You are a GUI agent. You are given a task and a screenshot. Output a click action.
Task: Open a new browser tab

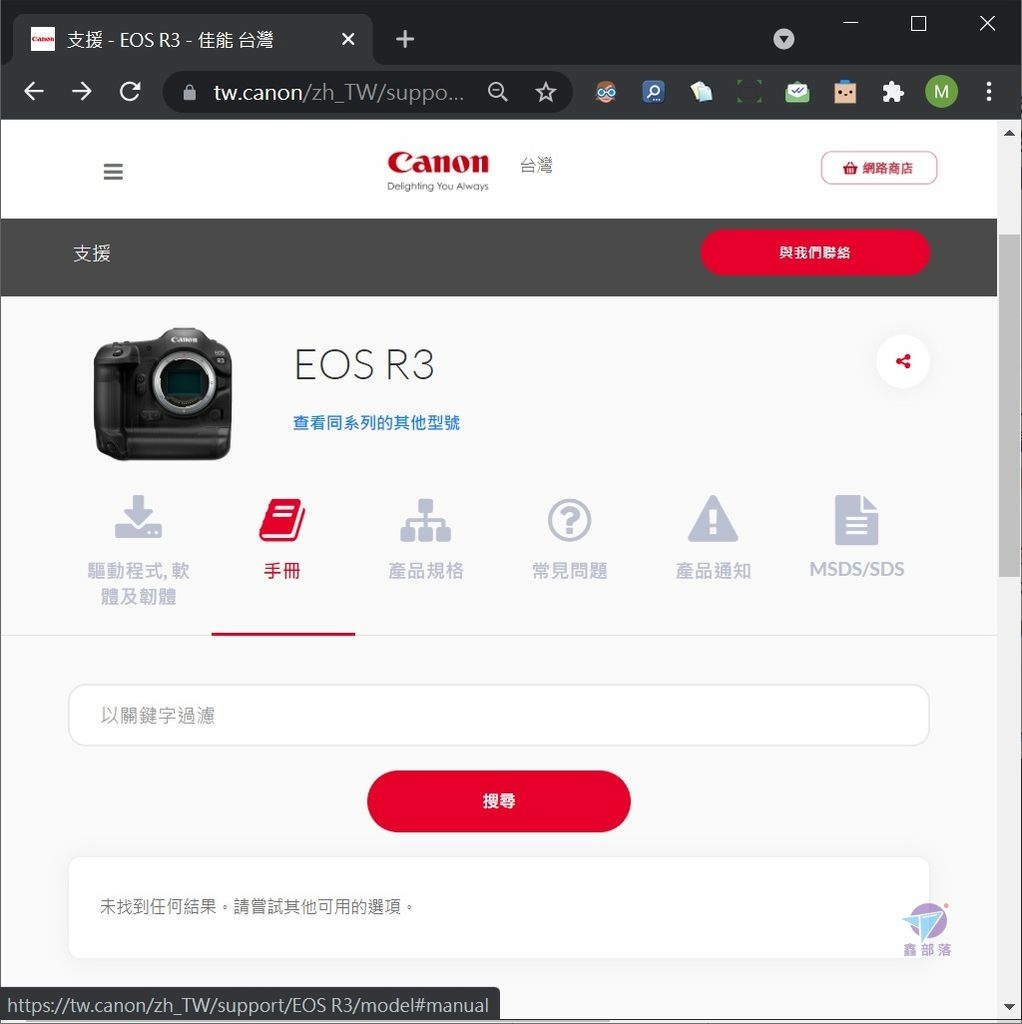click(405, 39)
